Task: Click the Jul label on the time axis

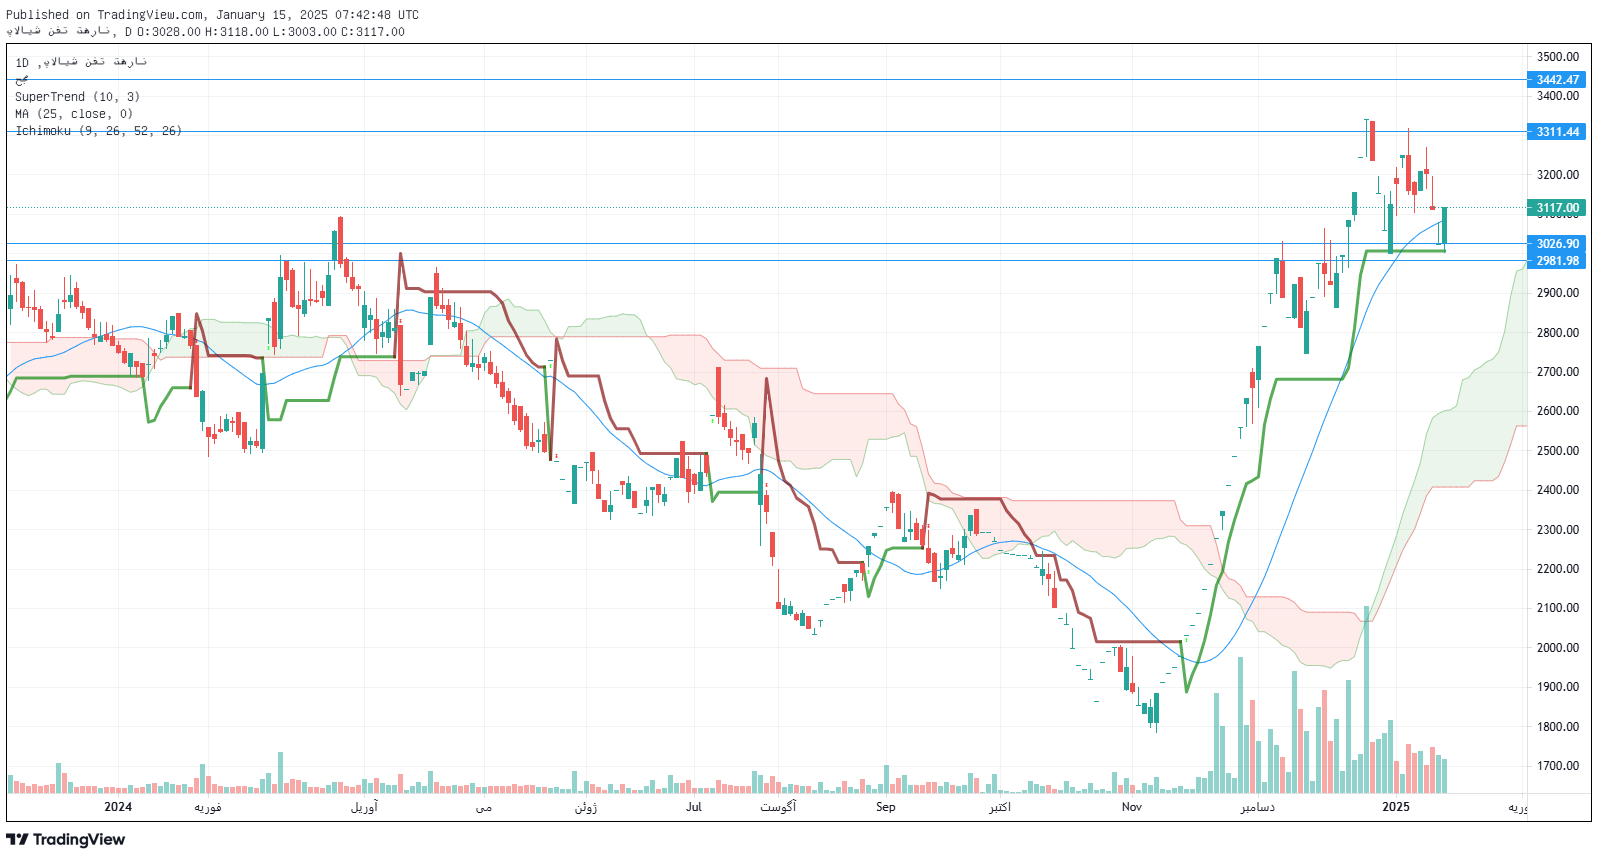Action: (x=694, y=807)
